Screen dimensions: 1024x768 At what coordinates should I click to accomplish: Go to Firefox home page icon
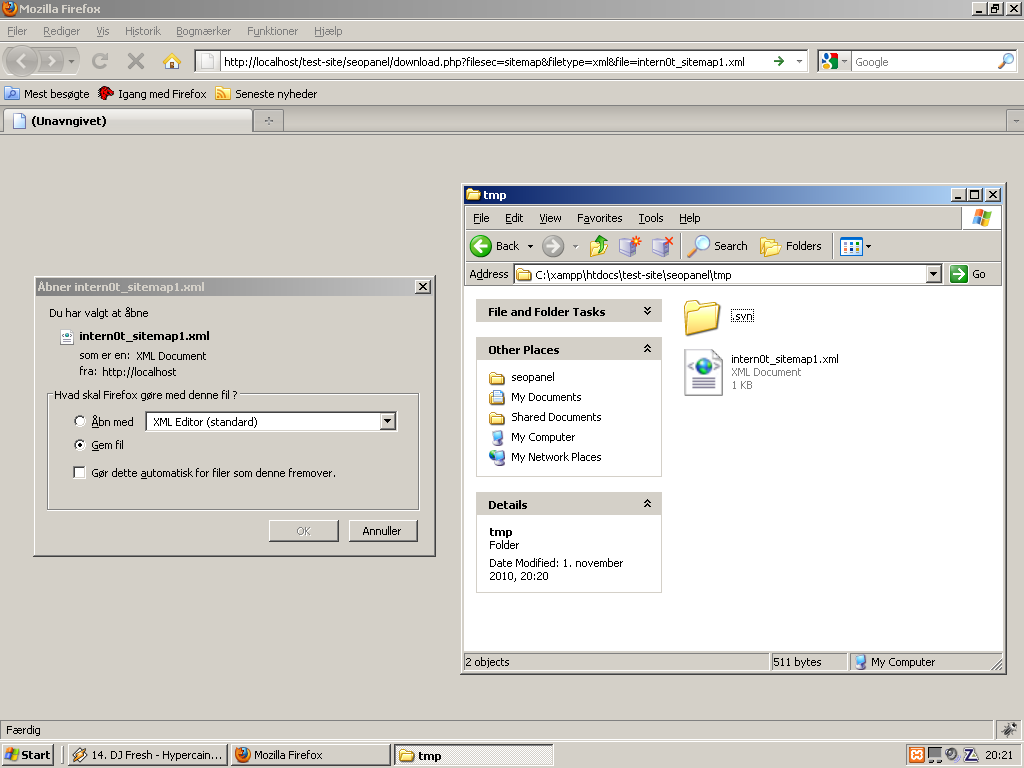pos(172,61)
